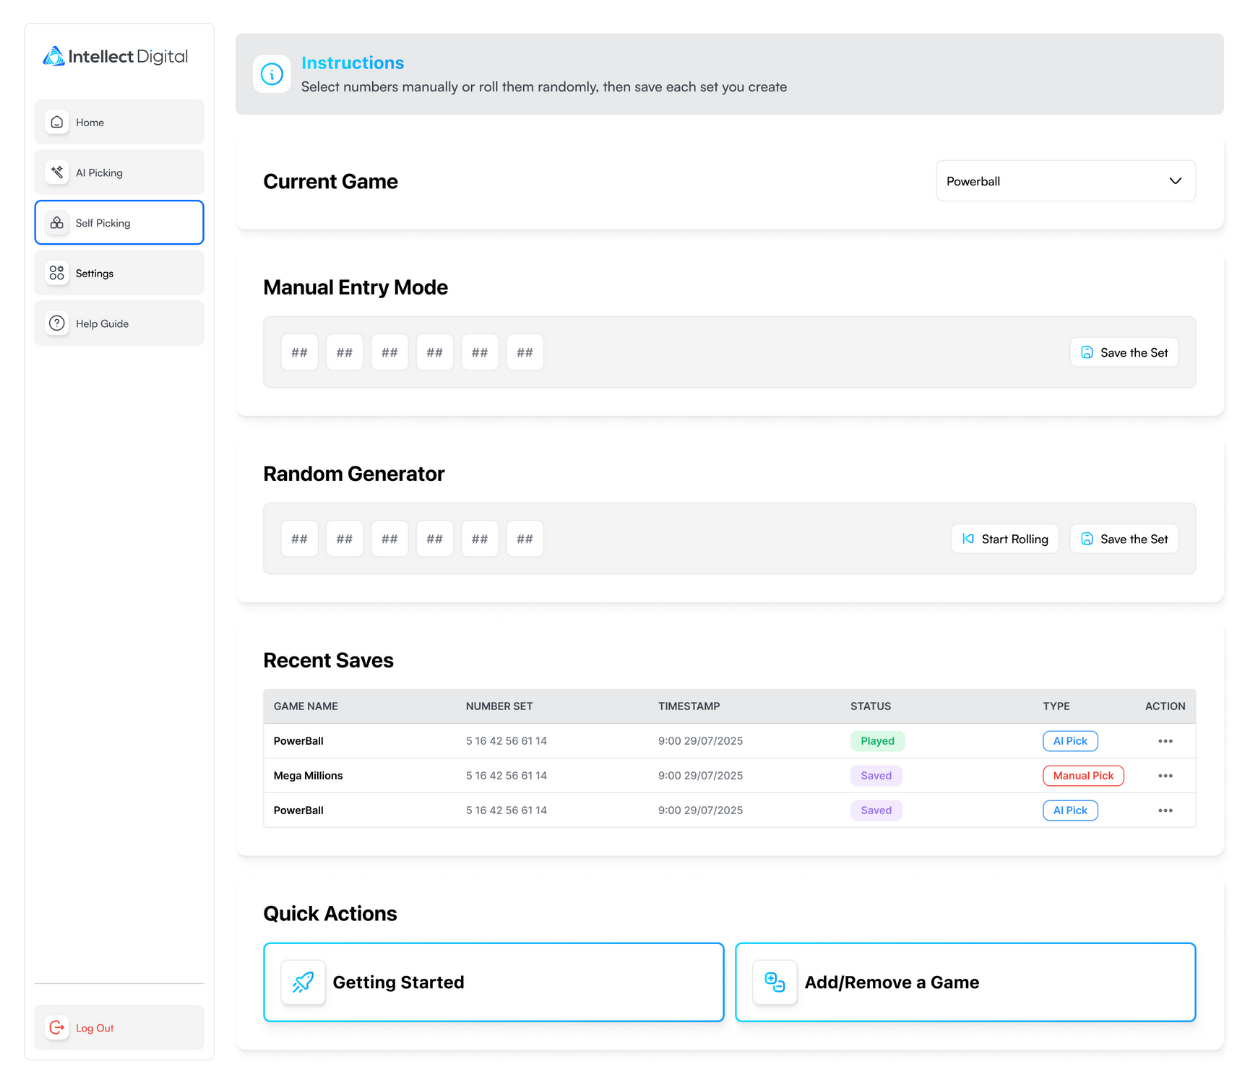
Task: Click first number box in Manual Entry
Action: [x=299, y=353]
